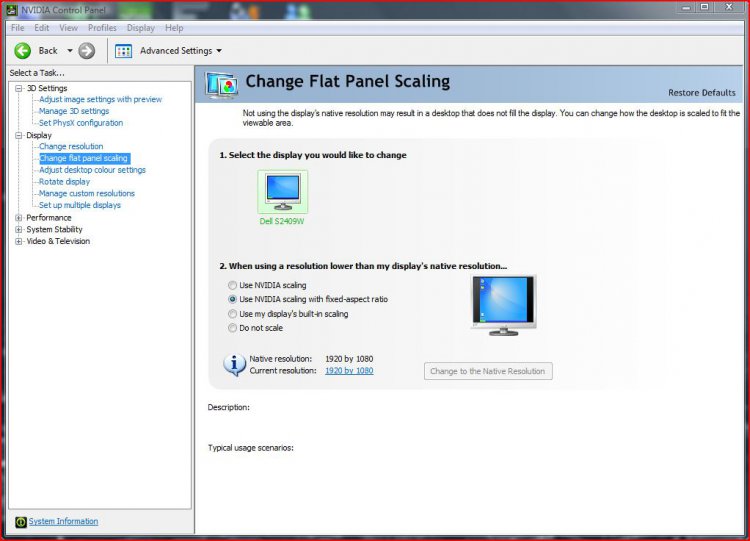This screenshot has height=541, width=750.
Task: Open Set PhysX configuration
Action: [81, 123]
